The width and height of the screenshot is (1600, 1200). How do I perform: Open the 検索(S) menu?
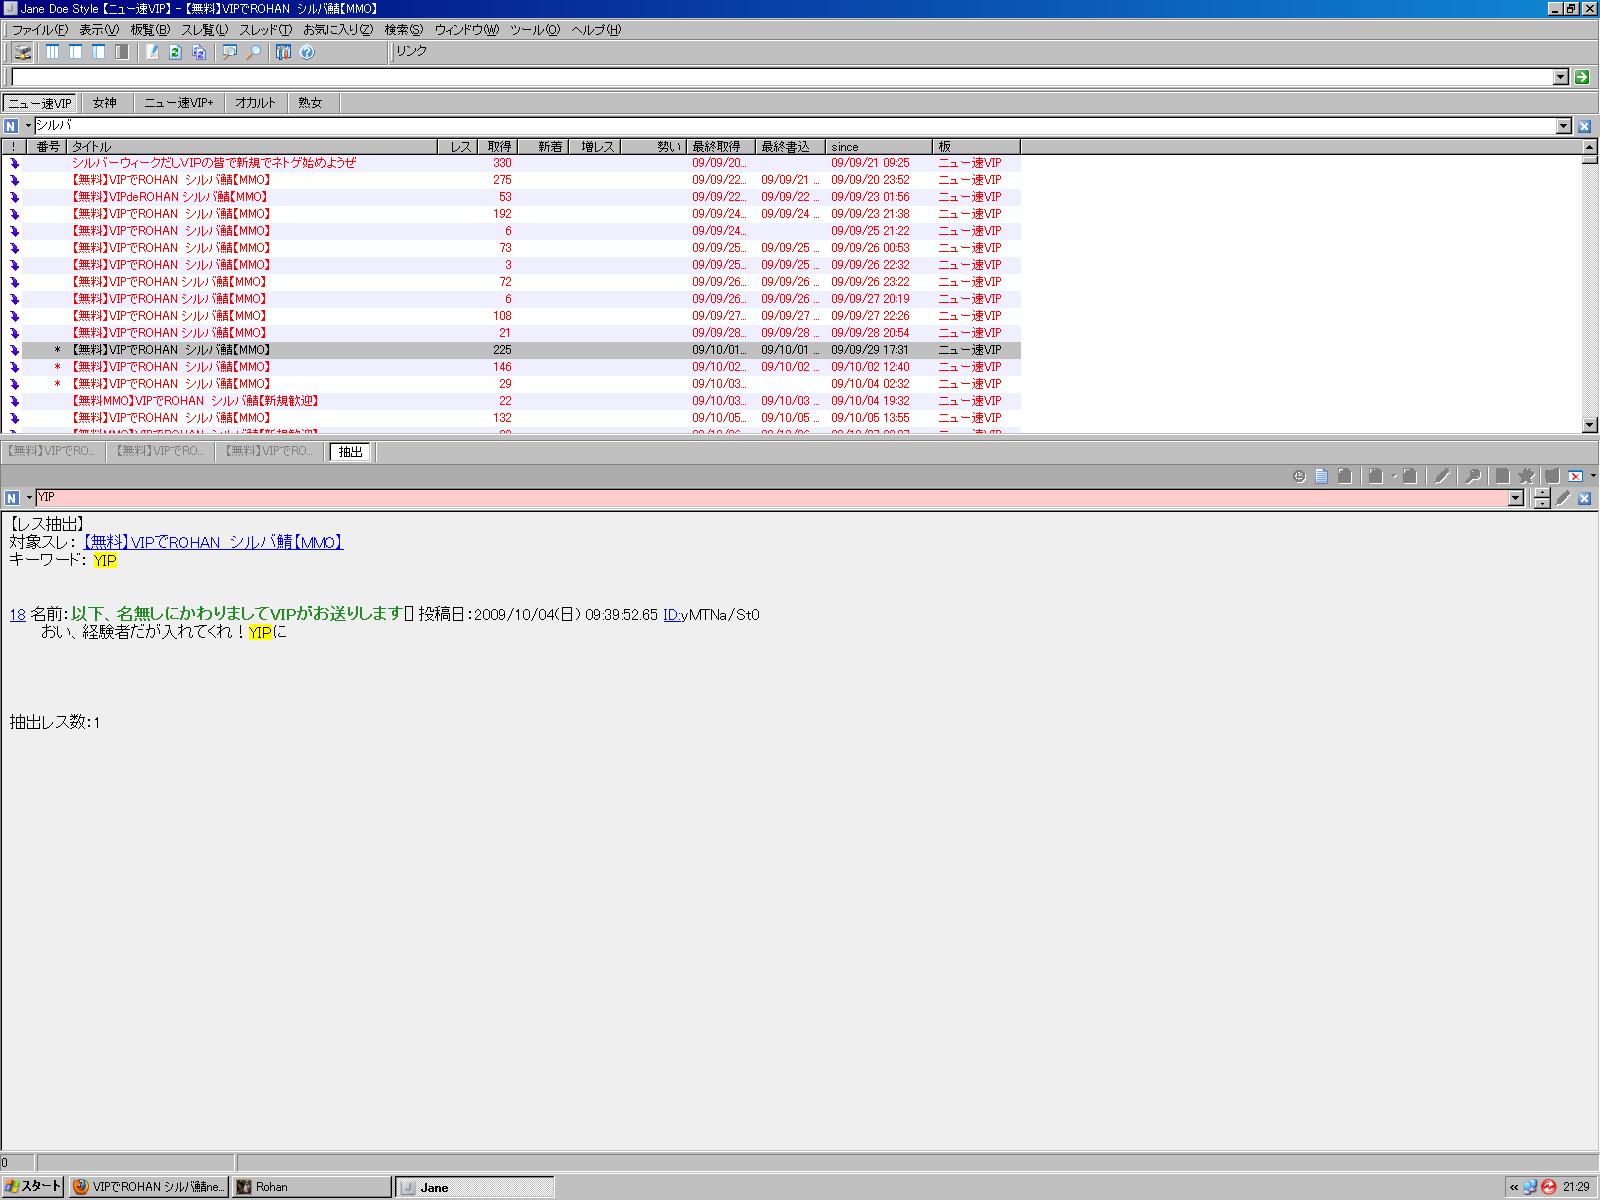point(403,30)
